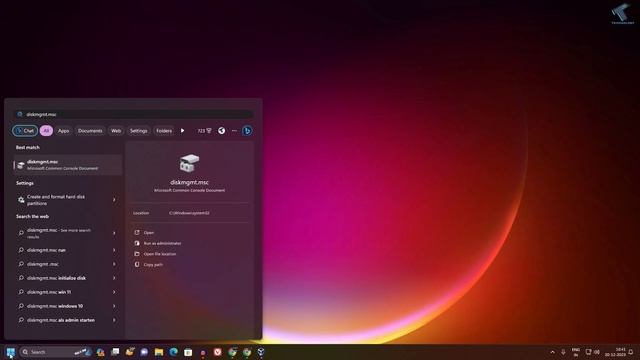Click the search field containing diskmgmt.msc
Viewport: 640px width, 360px height.
click(134, 114)
